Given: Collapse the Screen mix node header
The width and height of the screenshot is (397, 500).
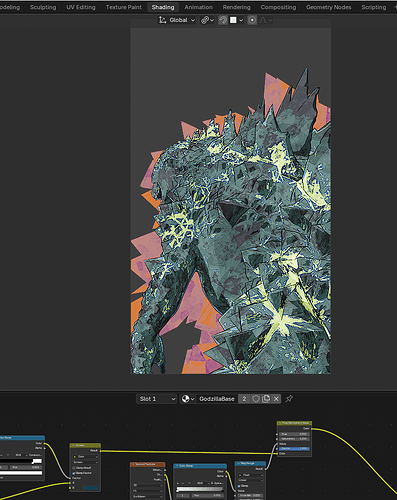Looking at the screenshot, I should click(73, 445).
